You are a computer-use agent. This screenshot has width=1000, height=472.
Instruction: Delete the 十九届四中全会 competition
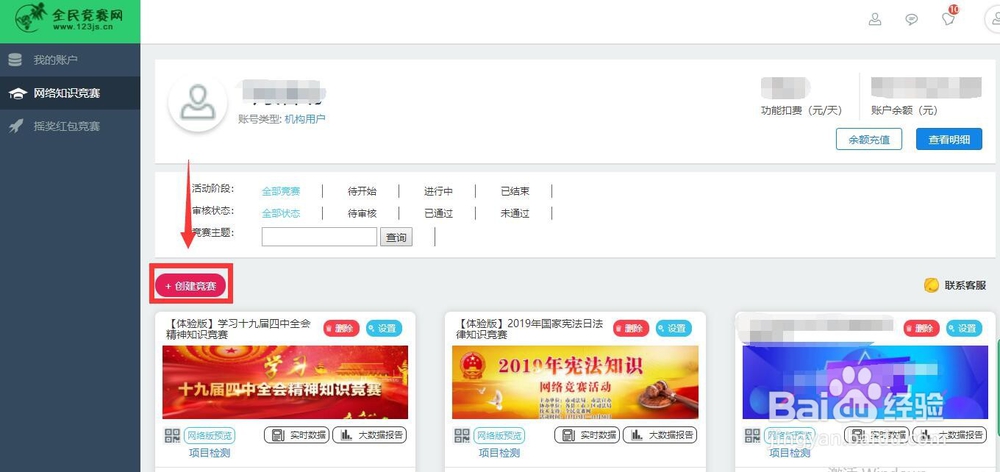[341, 328]
